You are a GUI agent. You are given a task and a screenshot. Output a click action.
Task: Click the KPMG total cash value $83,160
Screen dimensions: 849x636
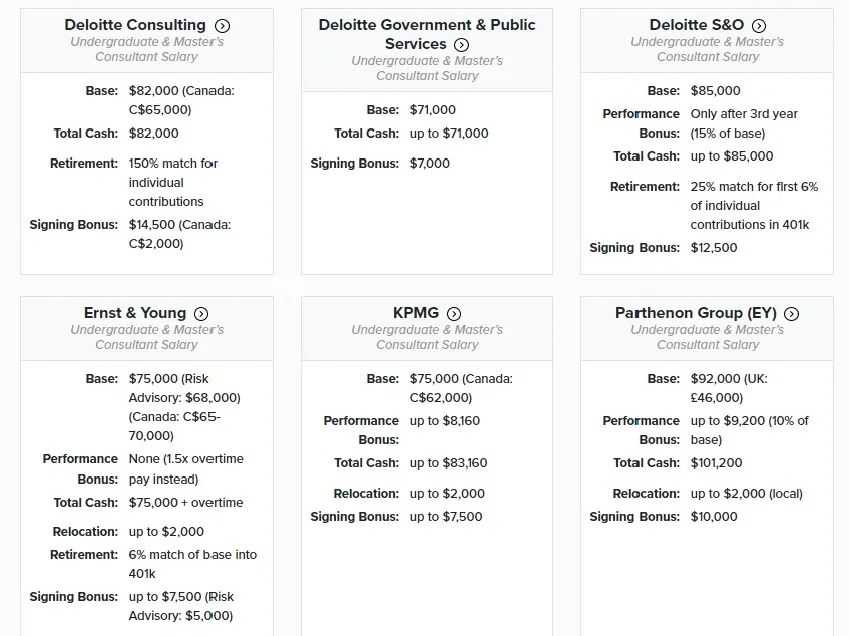(x=449, y=463)
